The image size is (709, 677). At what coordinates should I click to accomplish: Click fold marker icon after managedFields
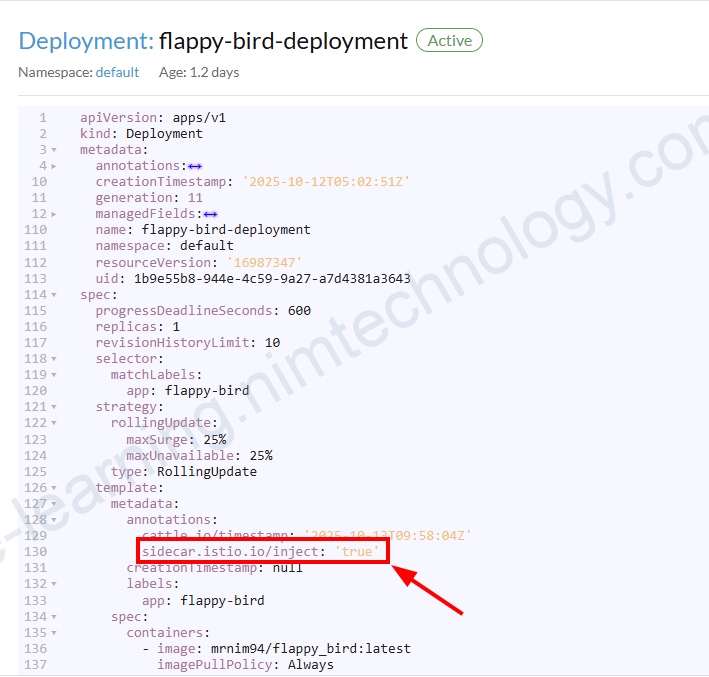pyautogui.click(x=210, y=214)
